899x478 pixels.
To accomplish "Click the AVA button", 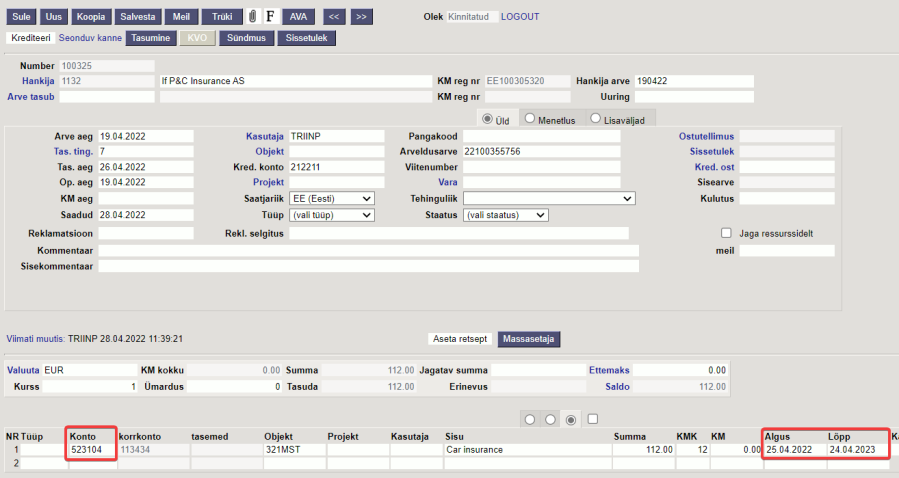I will coord(298,17).
